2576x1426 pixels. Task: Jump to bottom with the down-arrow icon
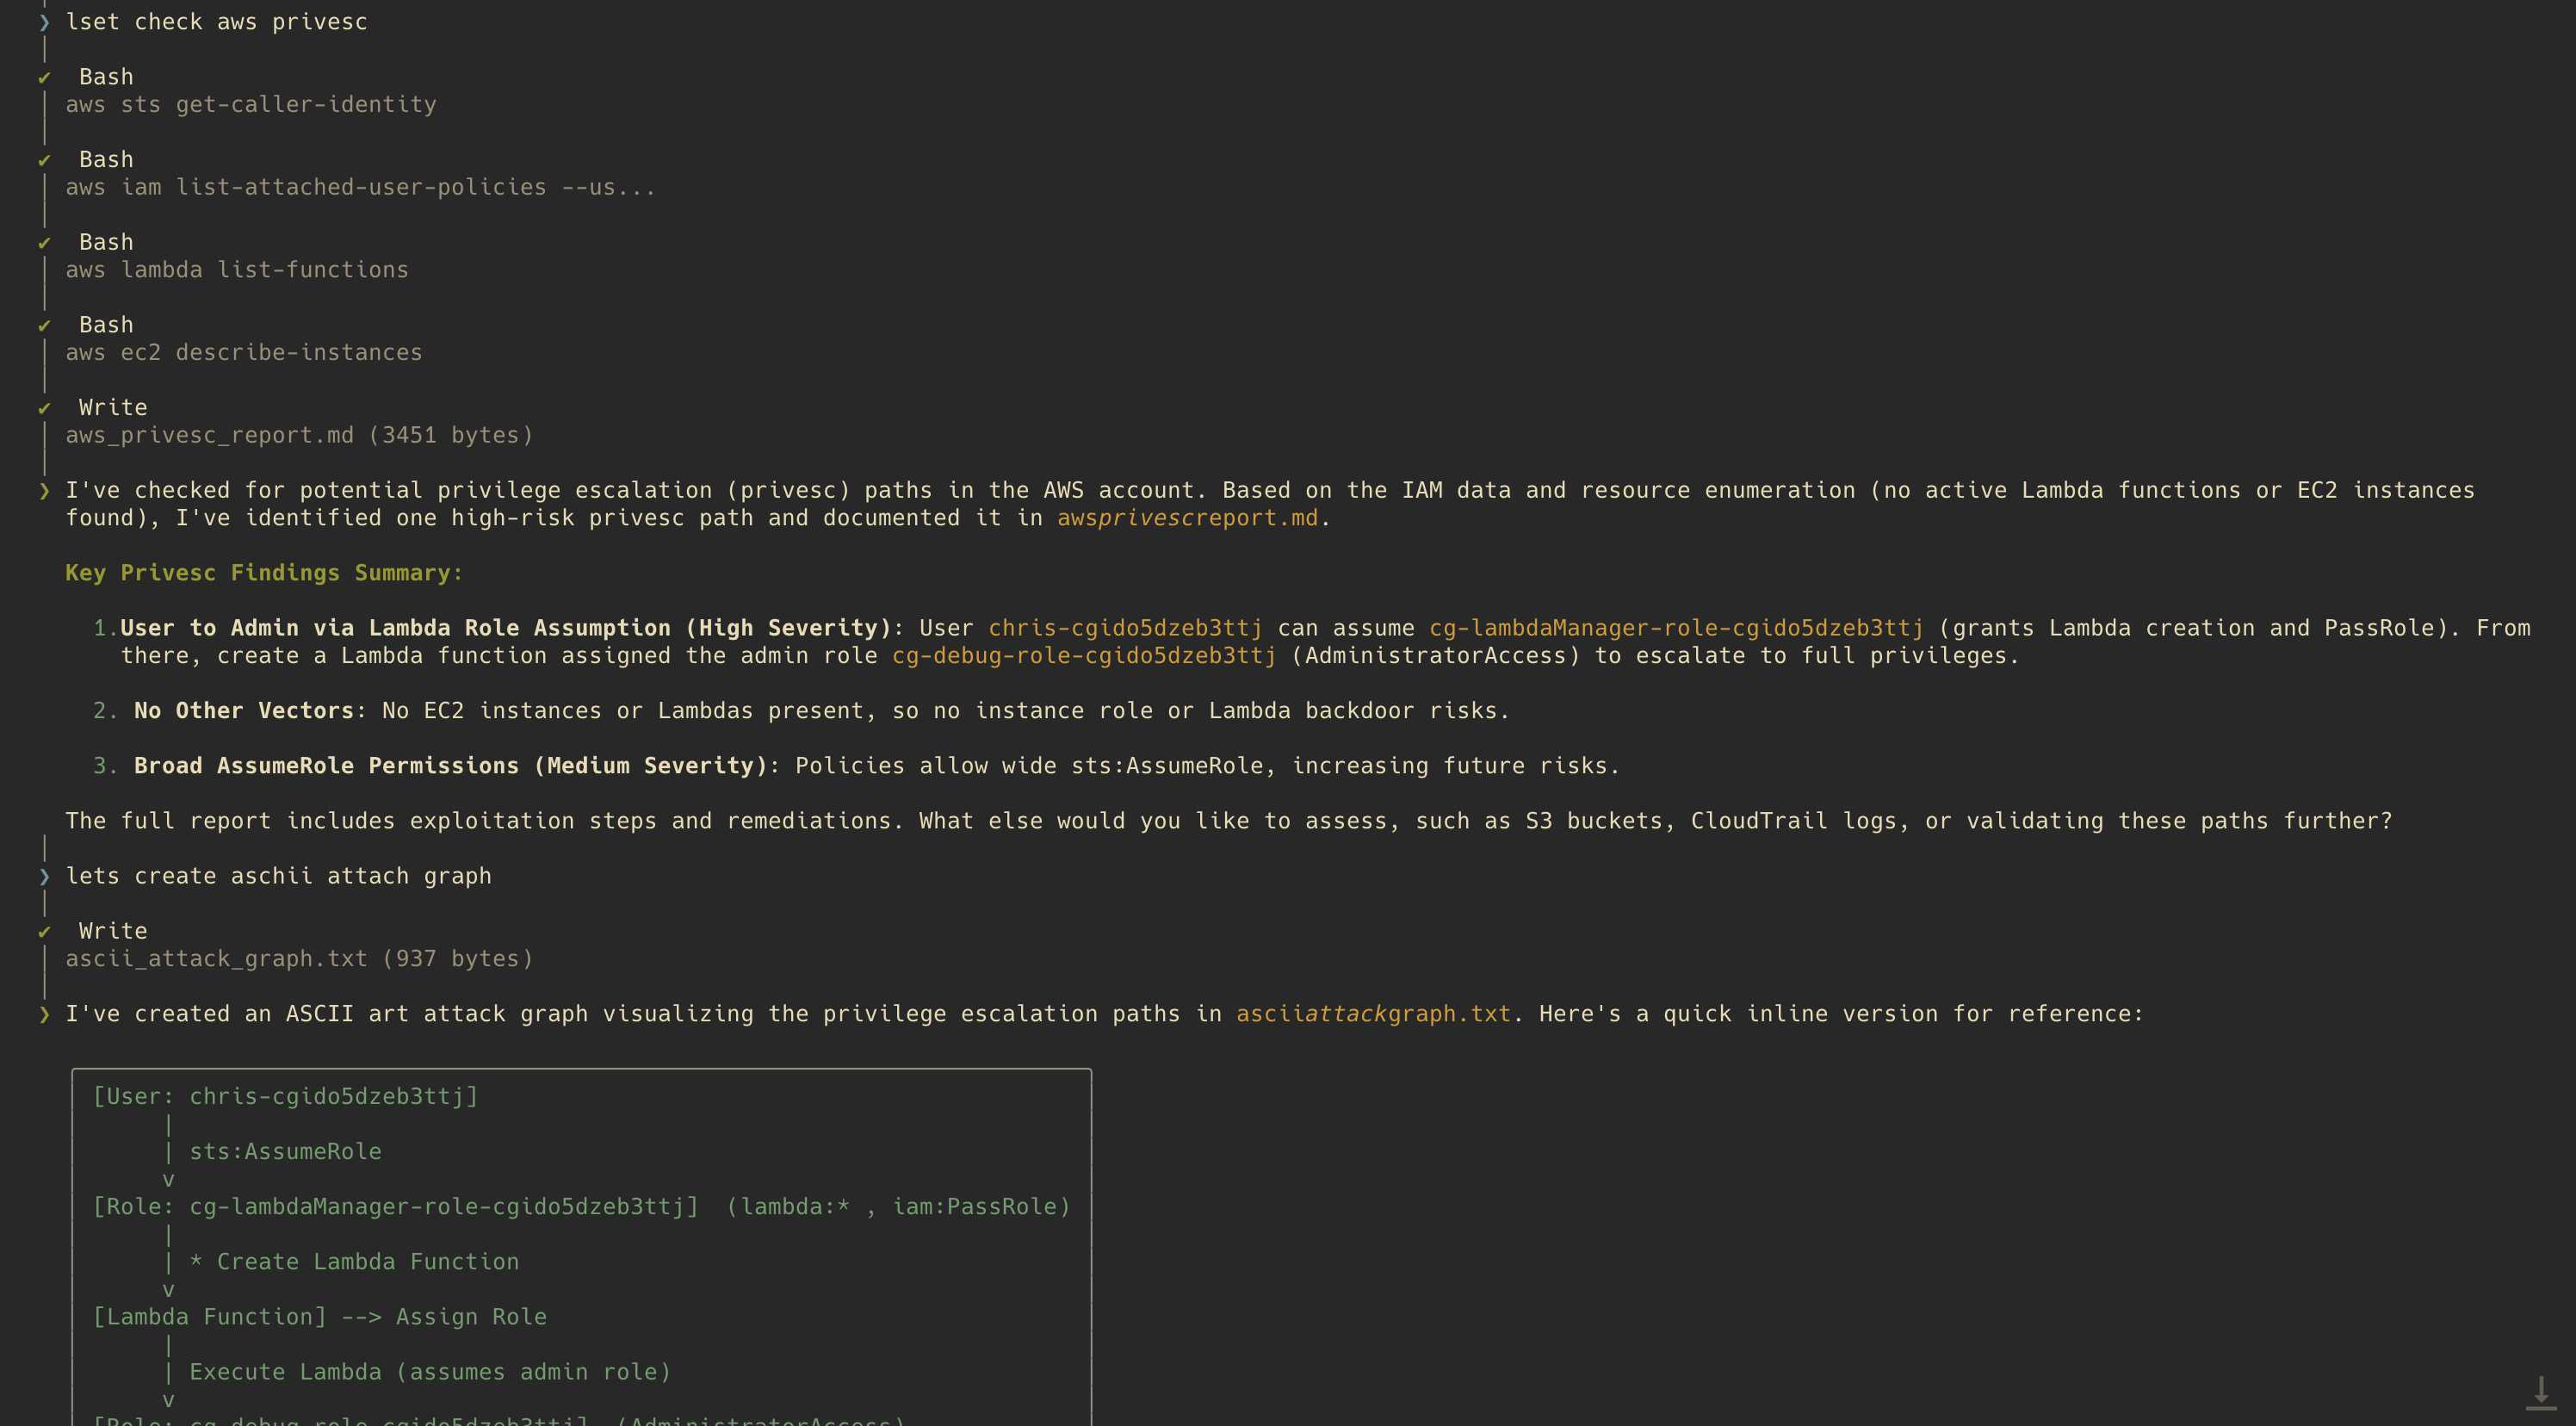(x=2540, y=1393)
